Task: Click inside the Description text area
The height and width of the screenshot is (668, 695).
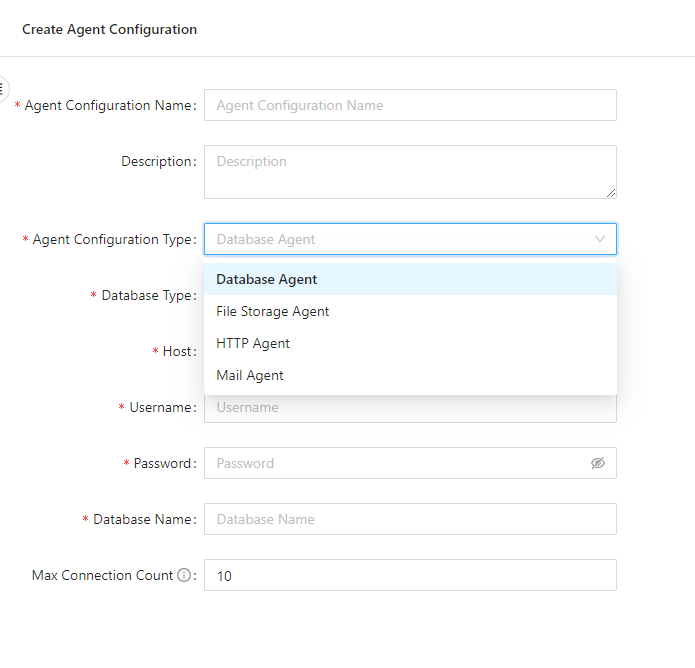Action: [x=410, y=171]
